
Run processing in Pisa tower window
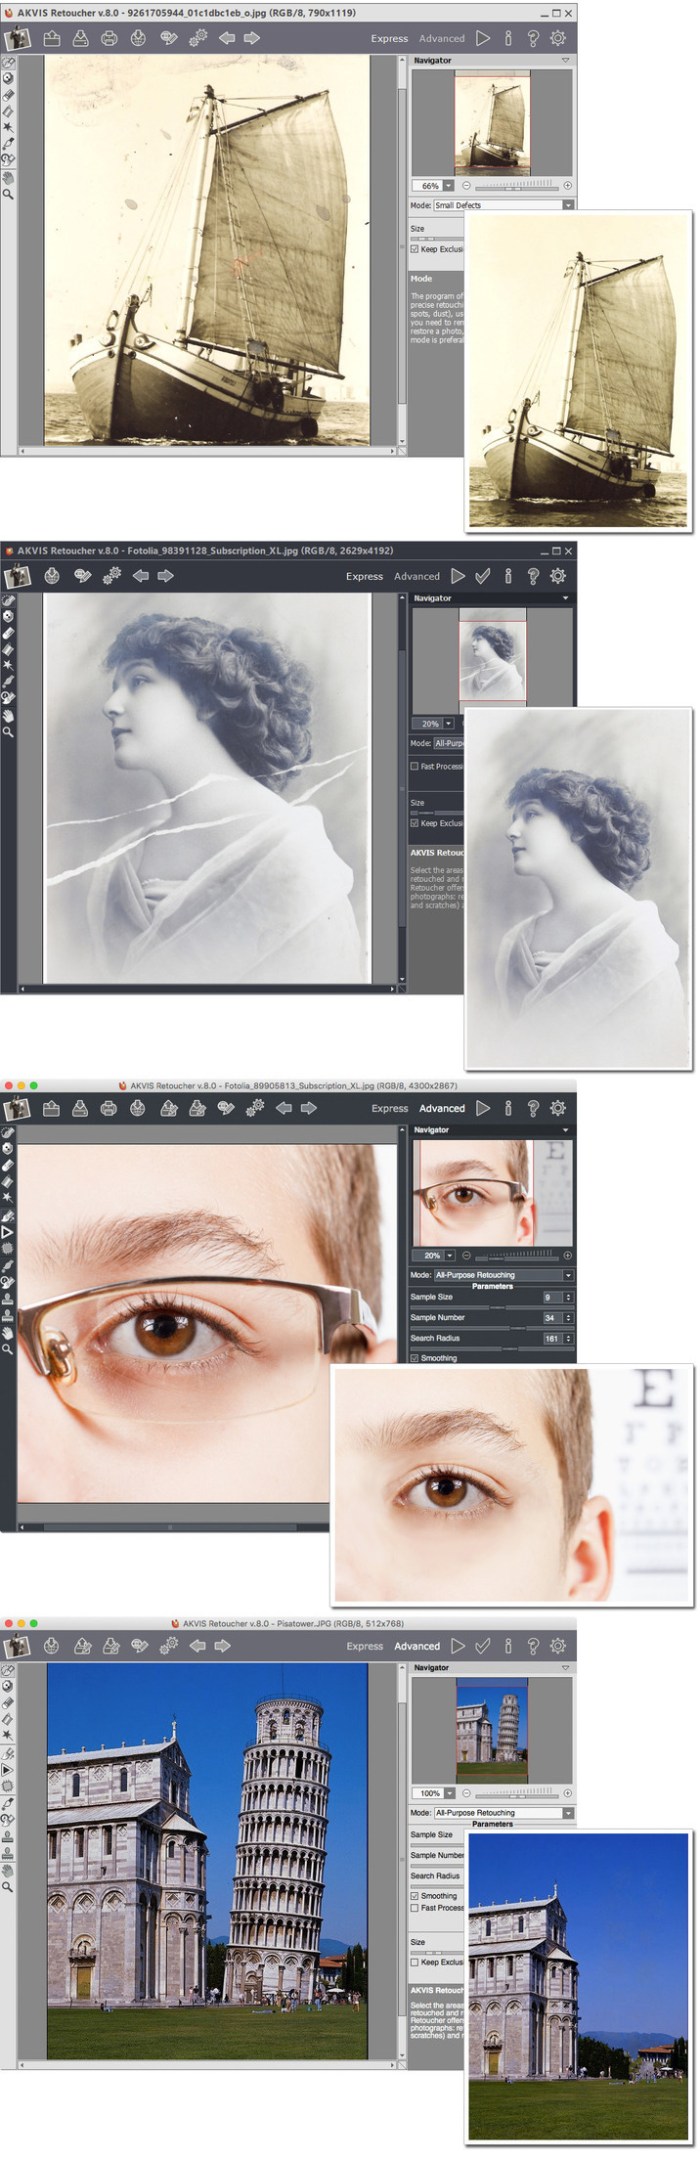point(458,1646)
